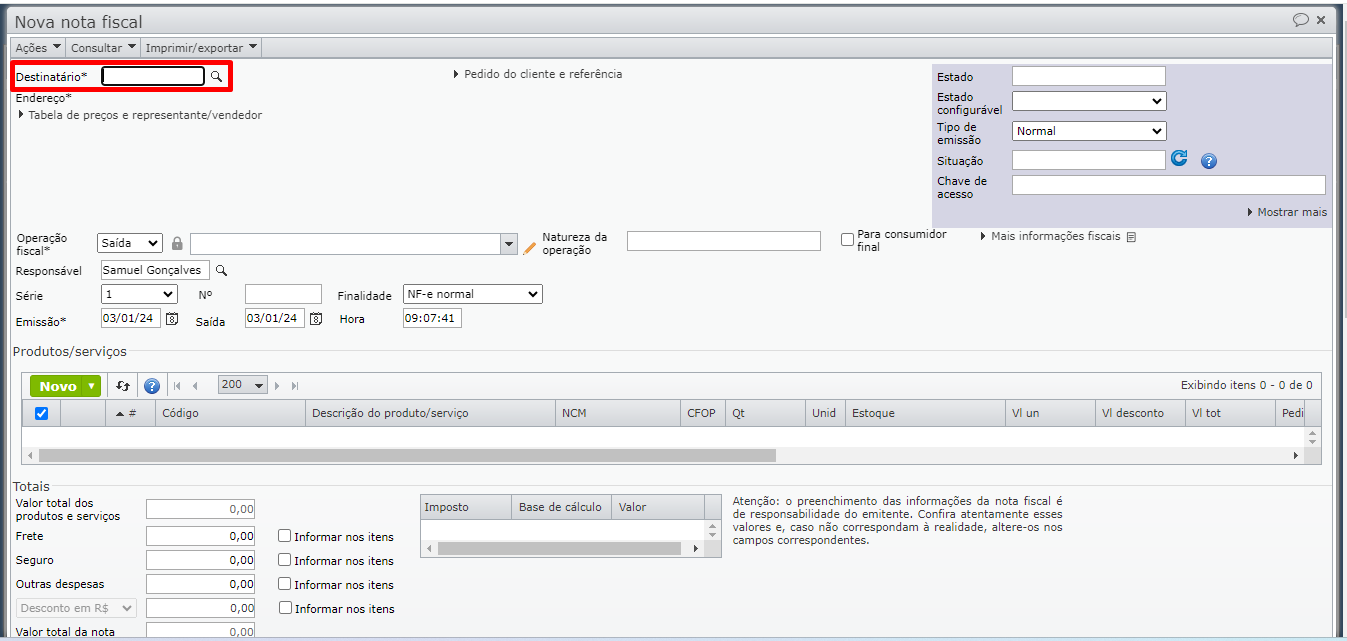Viewport: 1347px width, 641px height.
Task: Check Informar nos itens for Frete
Action: 285,536
